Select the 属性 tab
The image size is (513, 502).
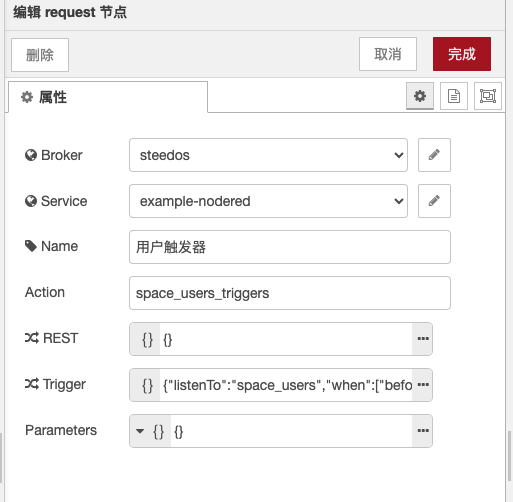tap(108, 97)
